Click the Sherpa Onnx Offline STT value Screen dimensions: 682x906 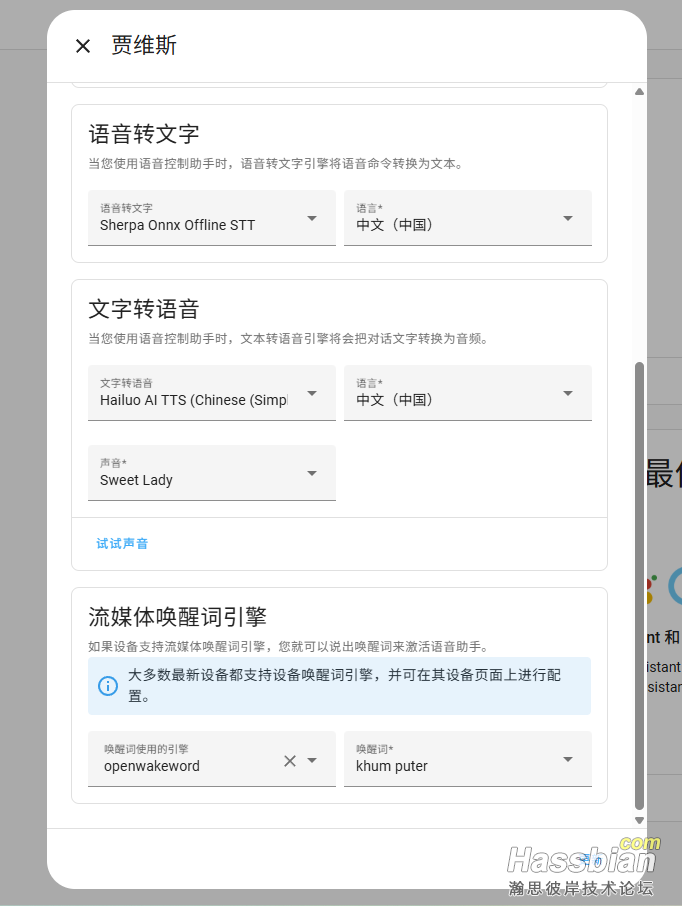177,225
